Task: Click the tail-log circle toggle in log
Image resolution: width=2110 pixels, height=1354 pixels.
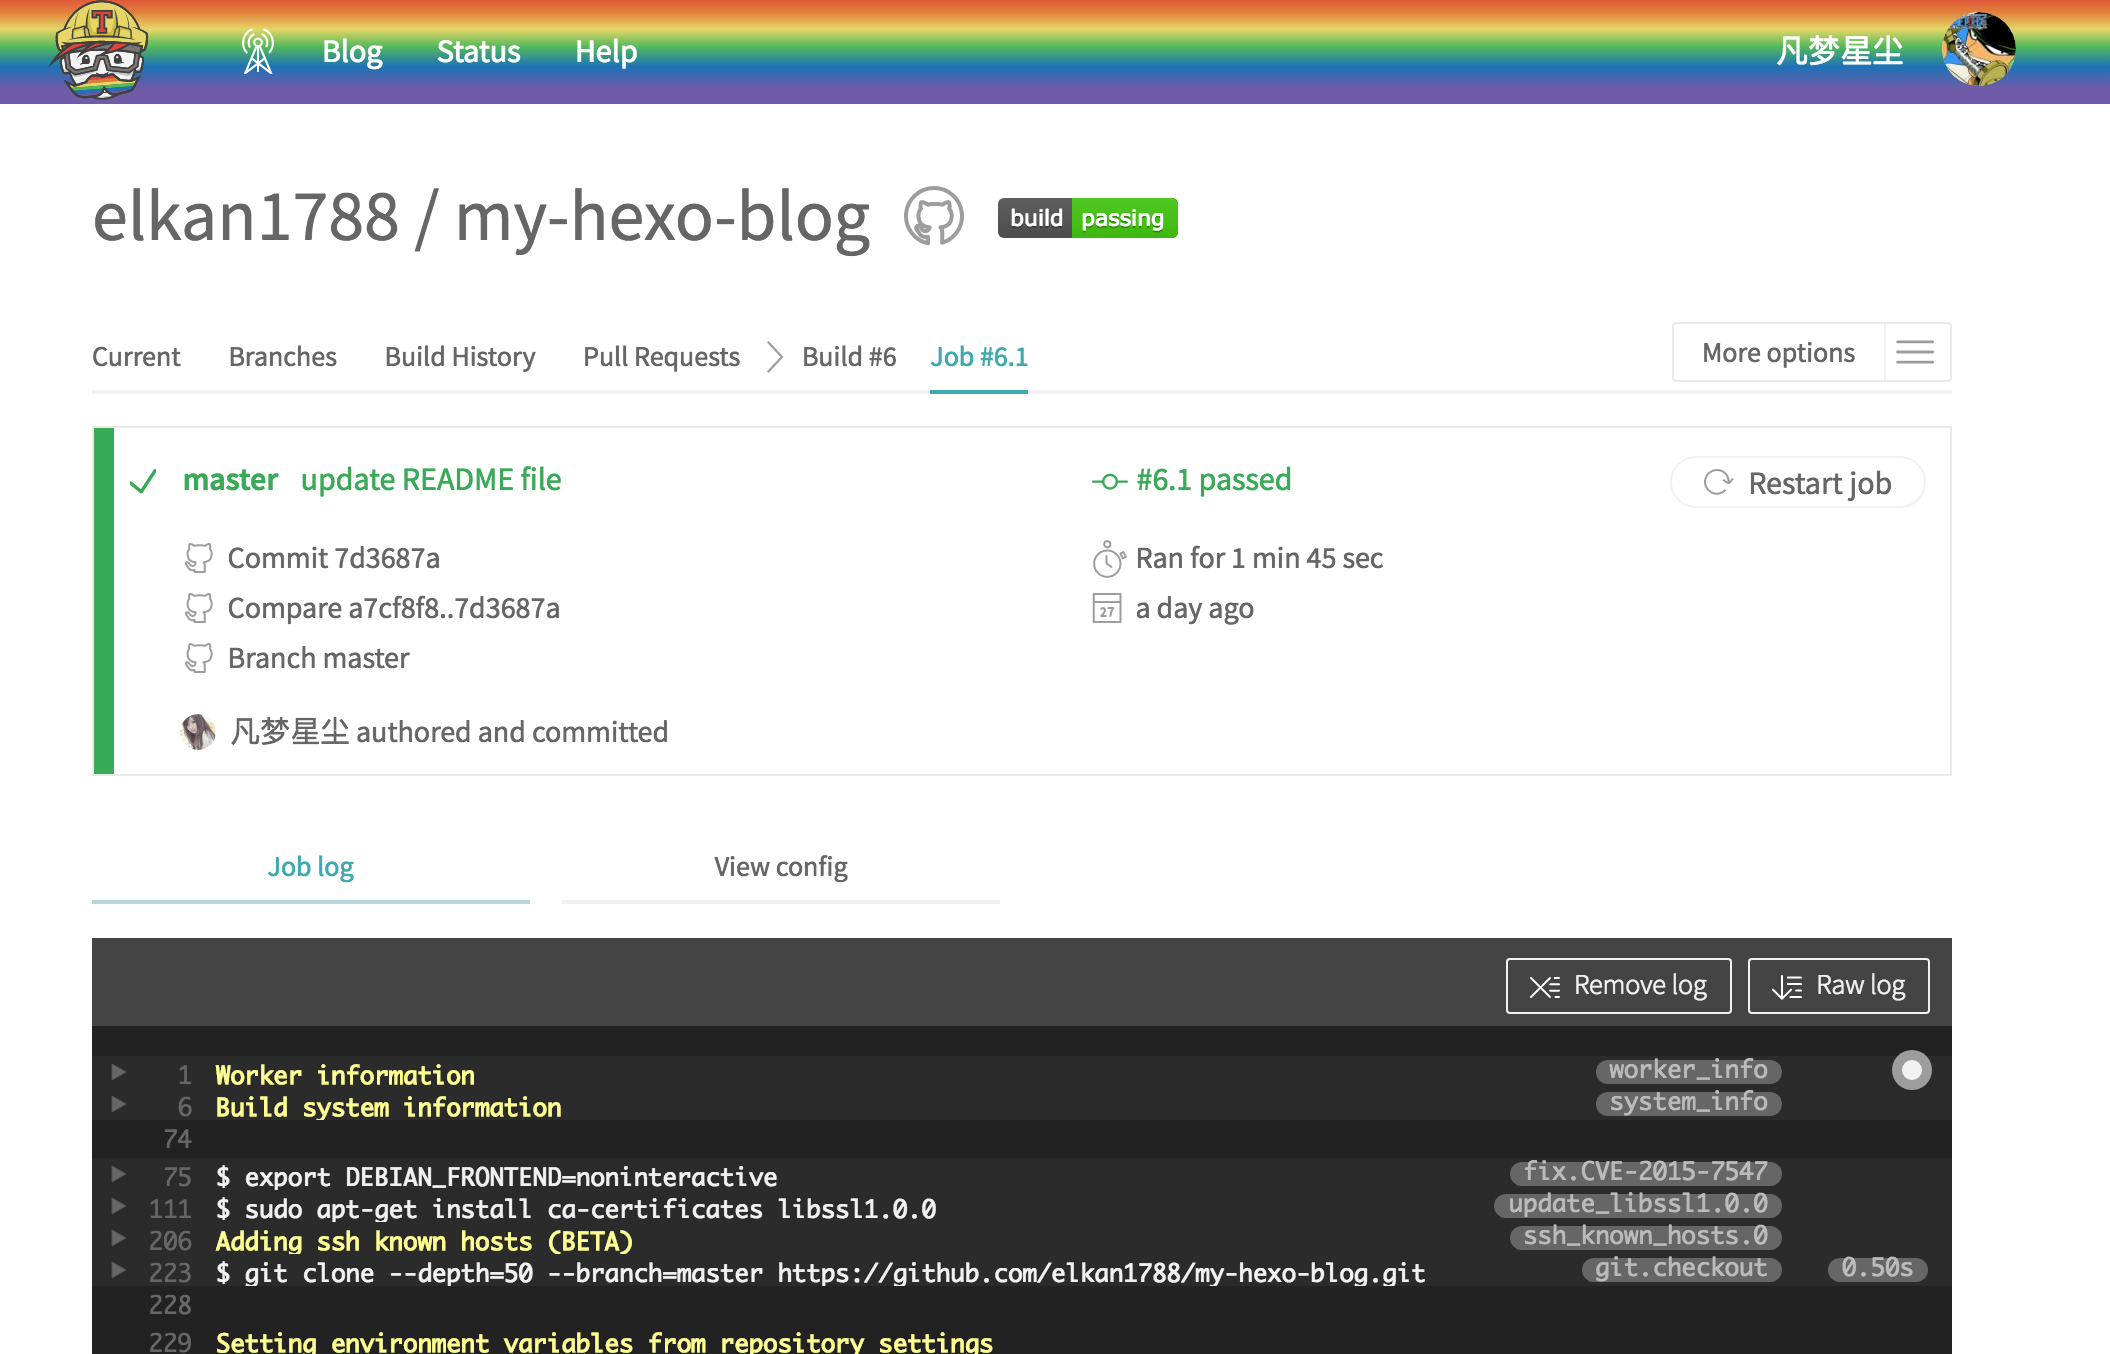Action: coord(1911,1070)
